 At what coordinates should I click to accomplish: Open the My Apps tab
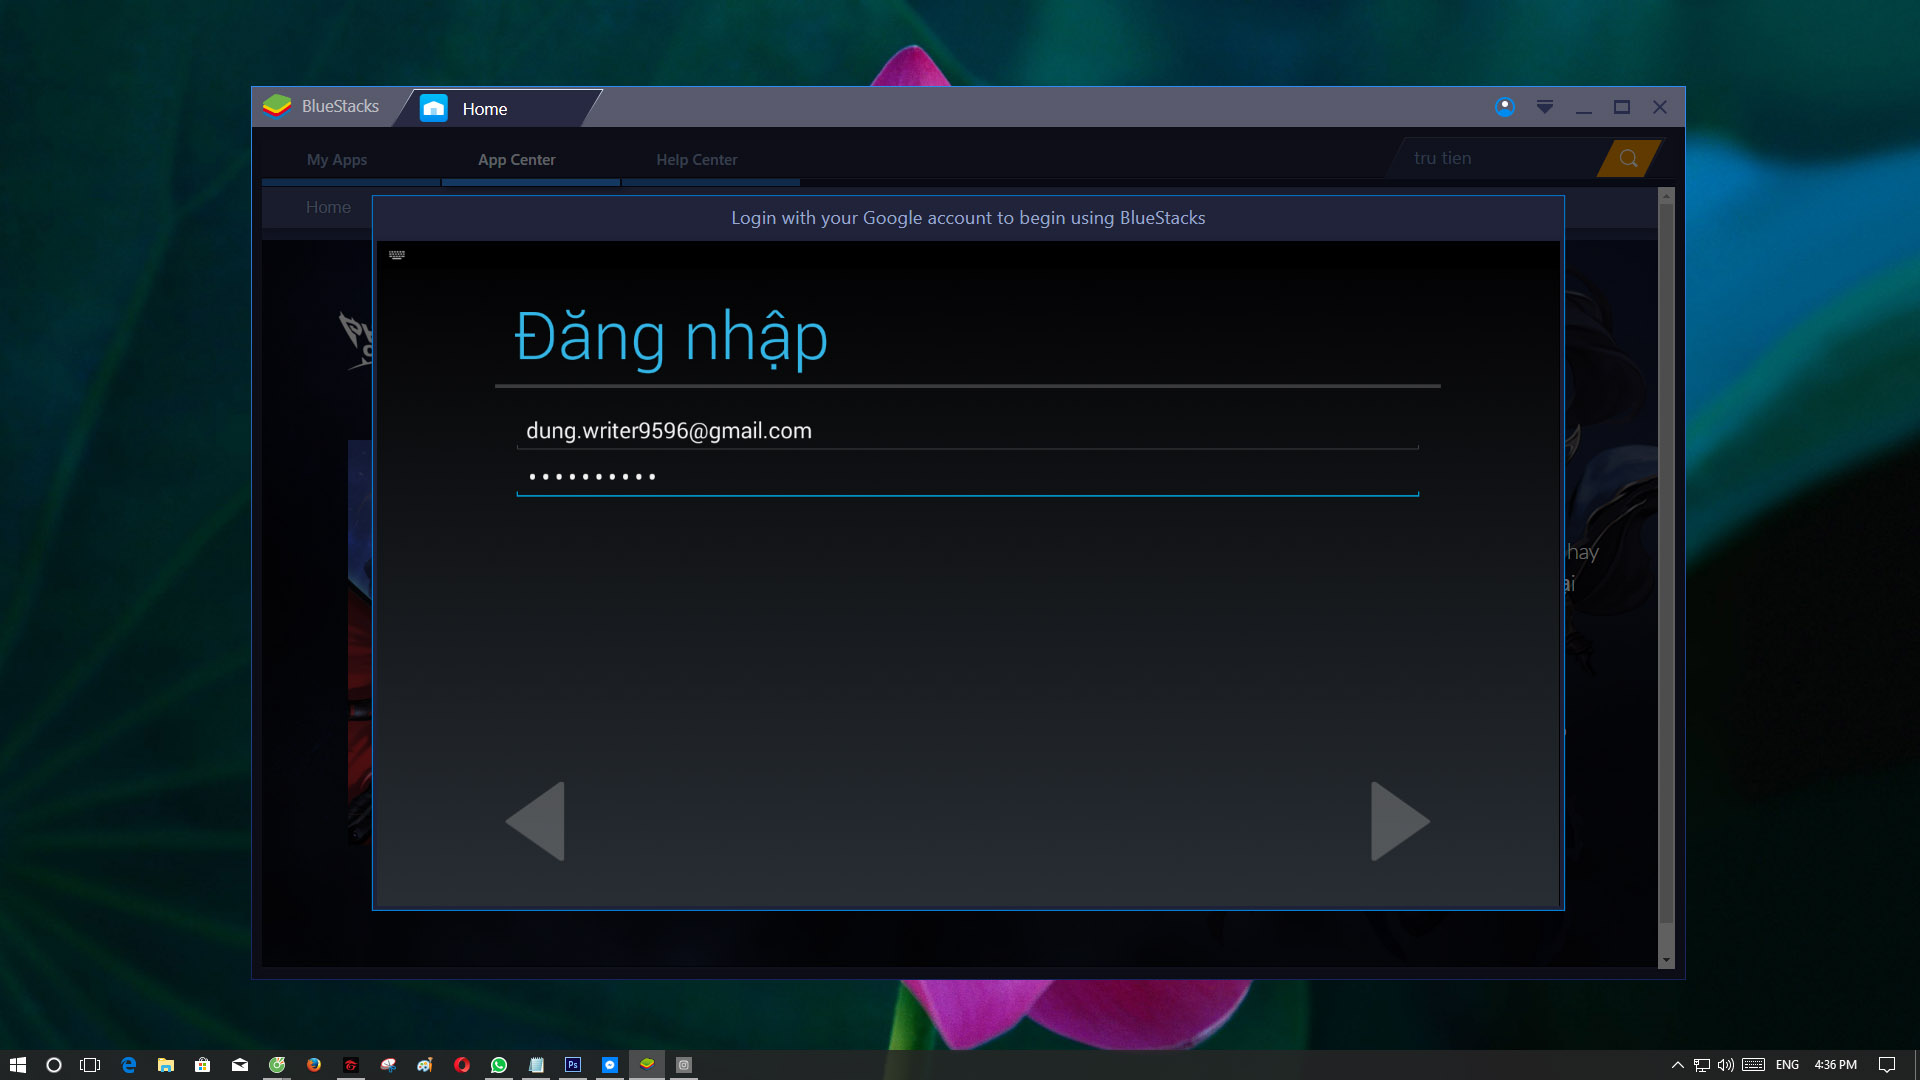click(337, 160)
